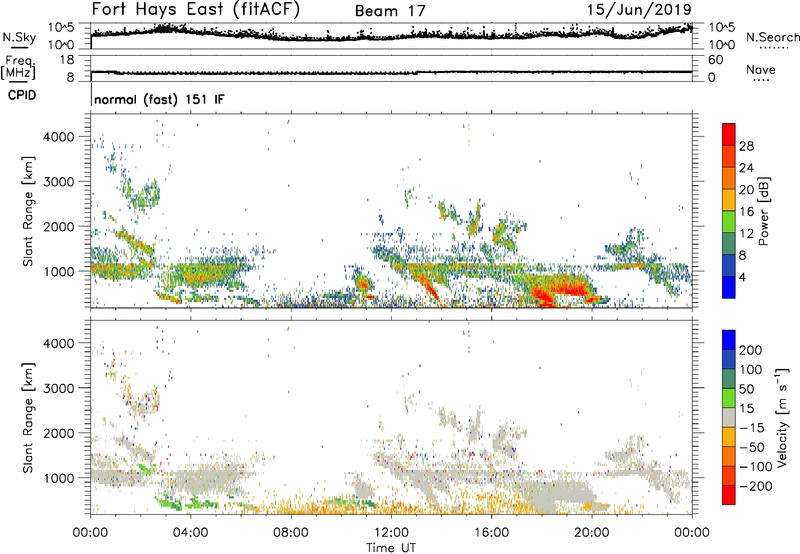Viewport: 800px width, 554px height.
Task: Click '4000' on the power panel range axis
Action: (59, 137)
